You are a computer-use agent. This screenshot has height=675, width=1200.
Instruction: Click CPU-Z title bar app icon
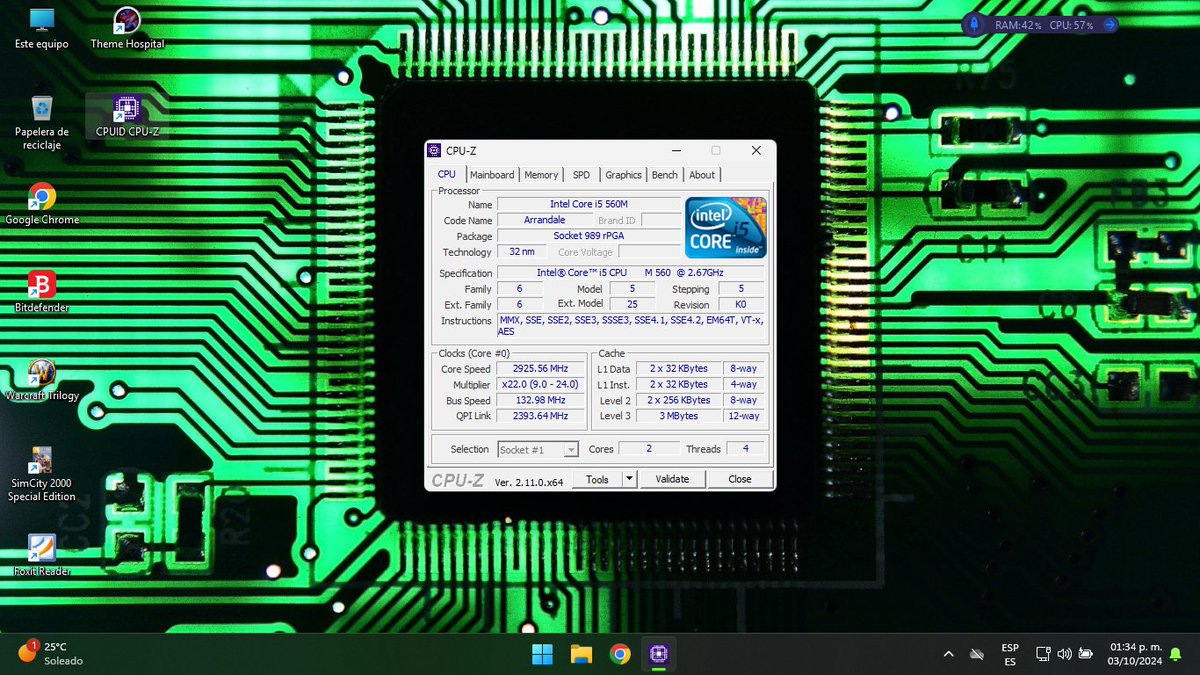pyautogui.click(x=434, y=151)
